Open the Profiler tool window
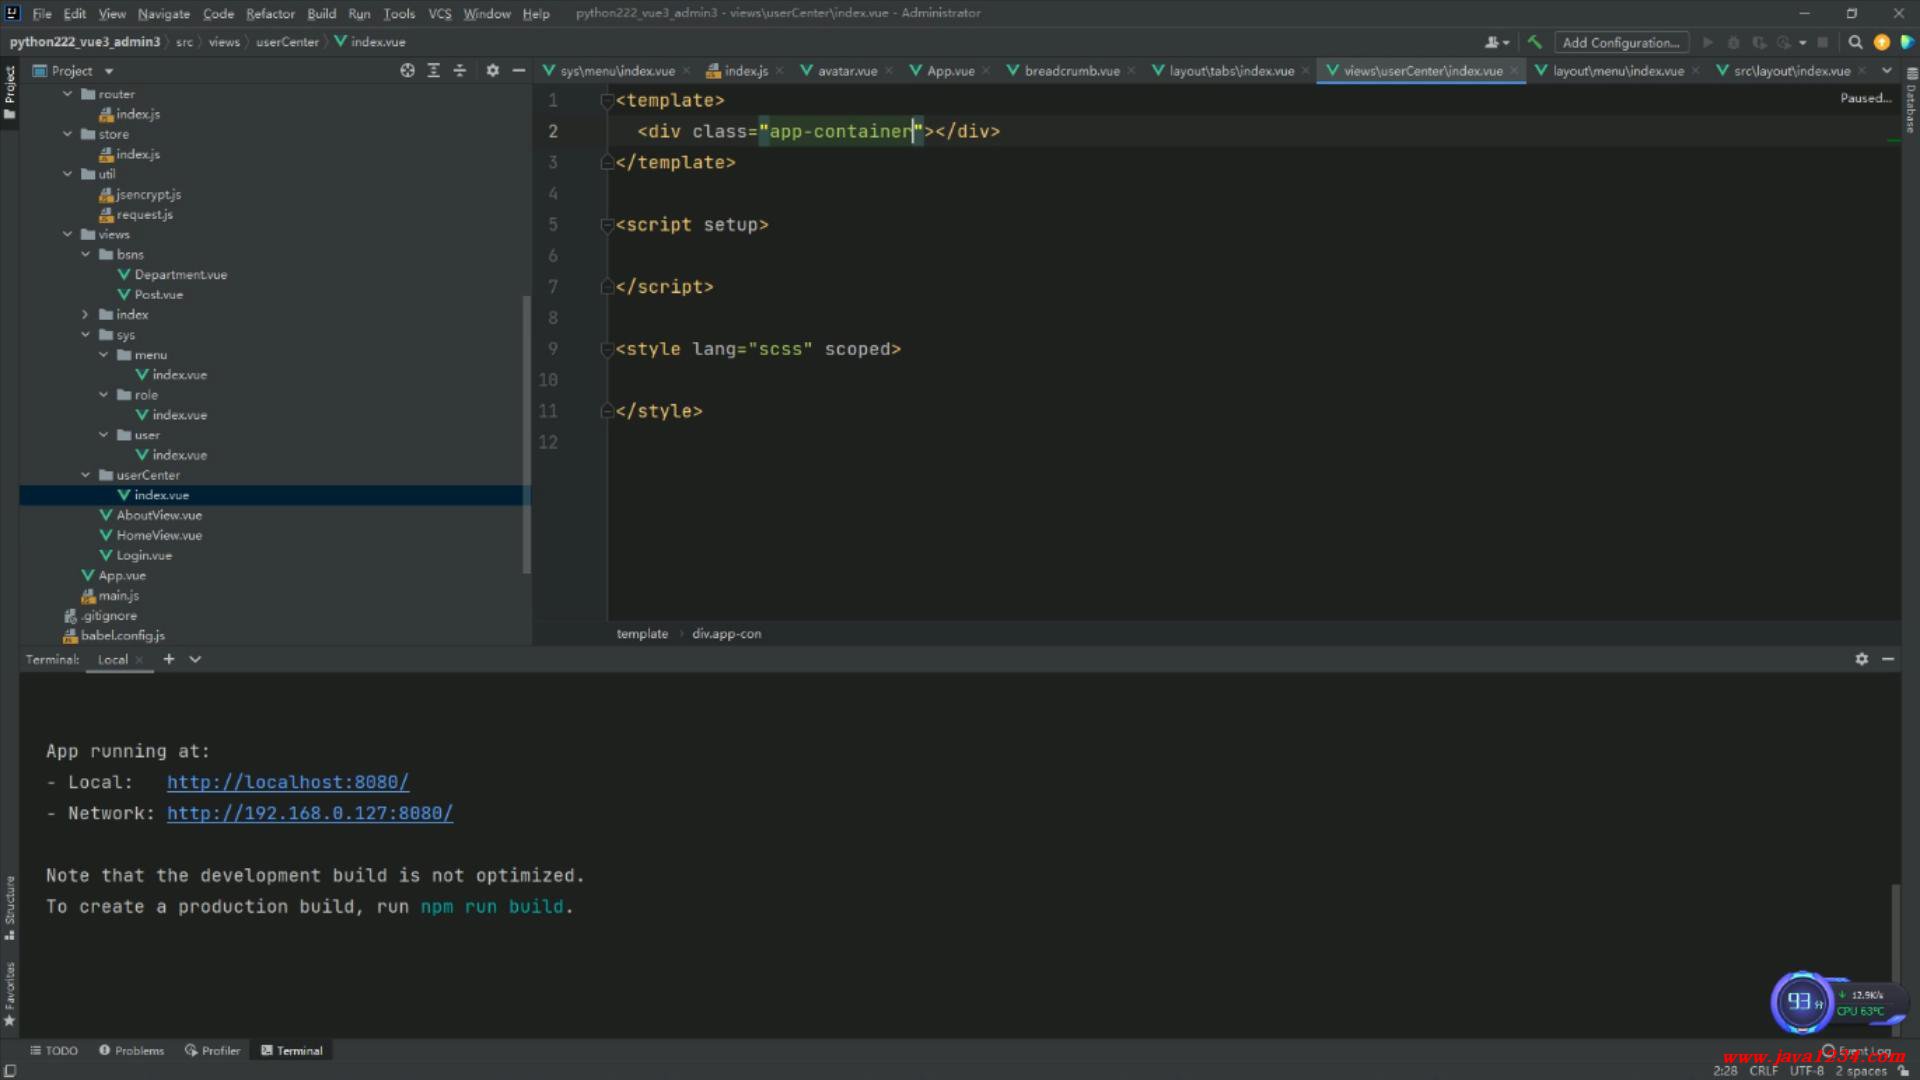 [x=212, y=1050]
